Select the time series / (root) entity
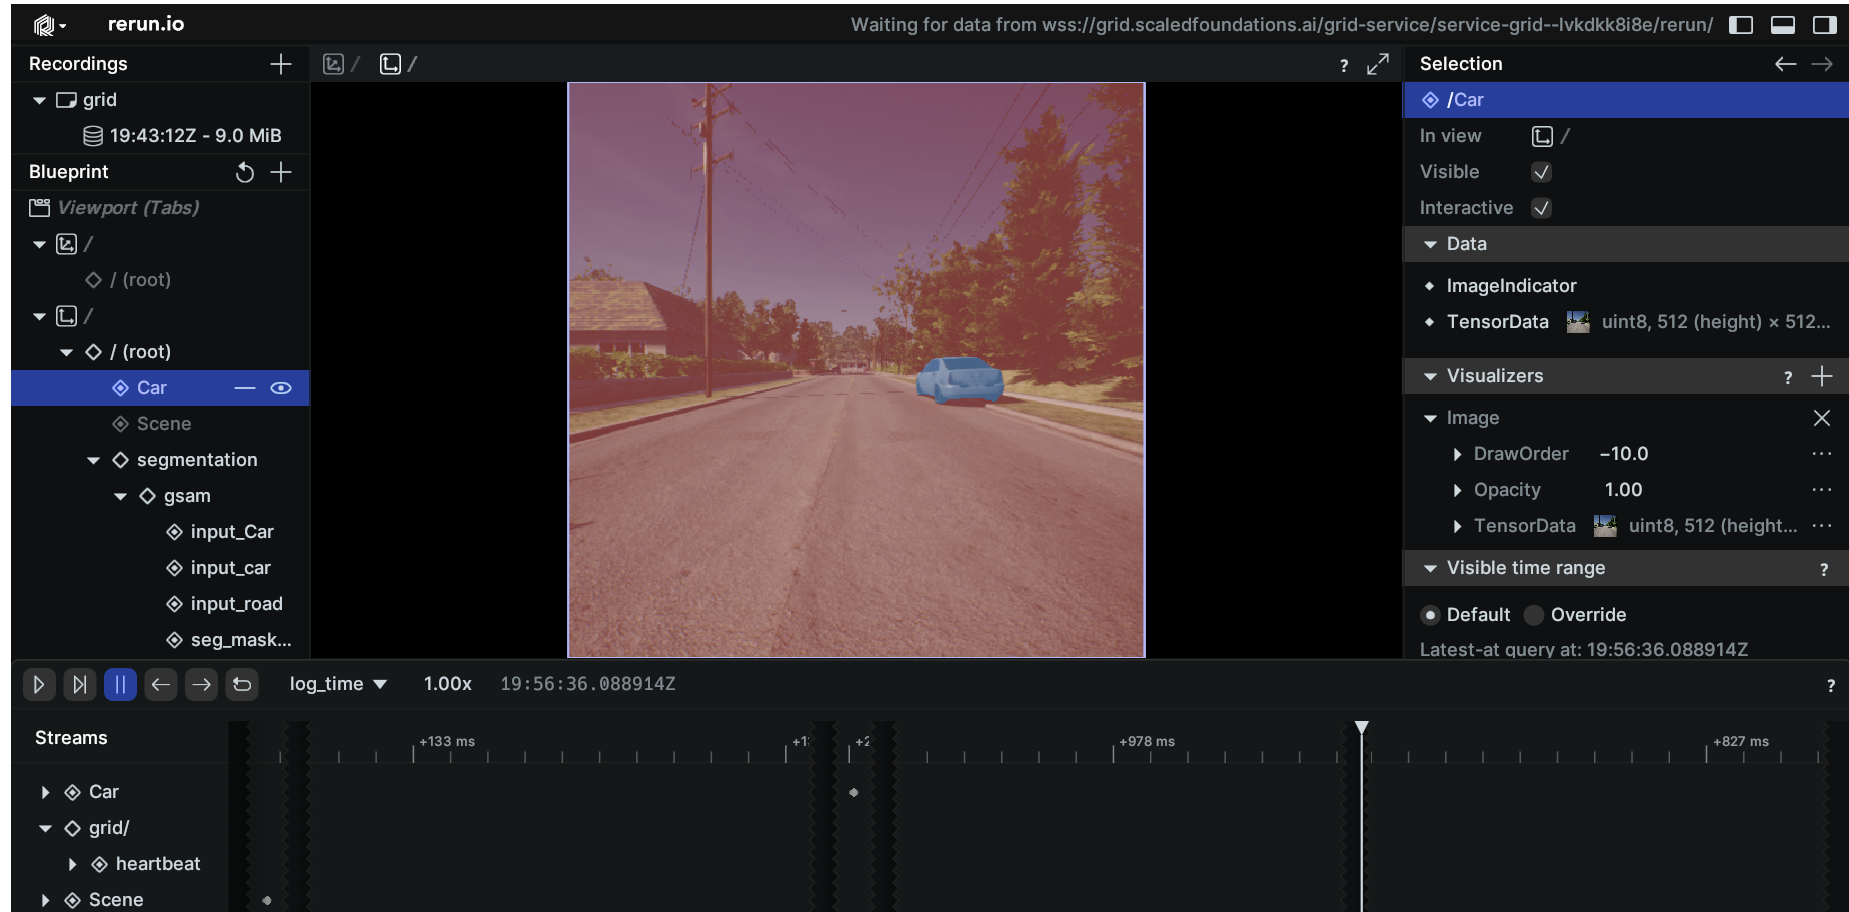Screen dimensions: 1849x912 140,280
